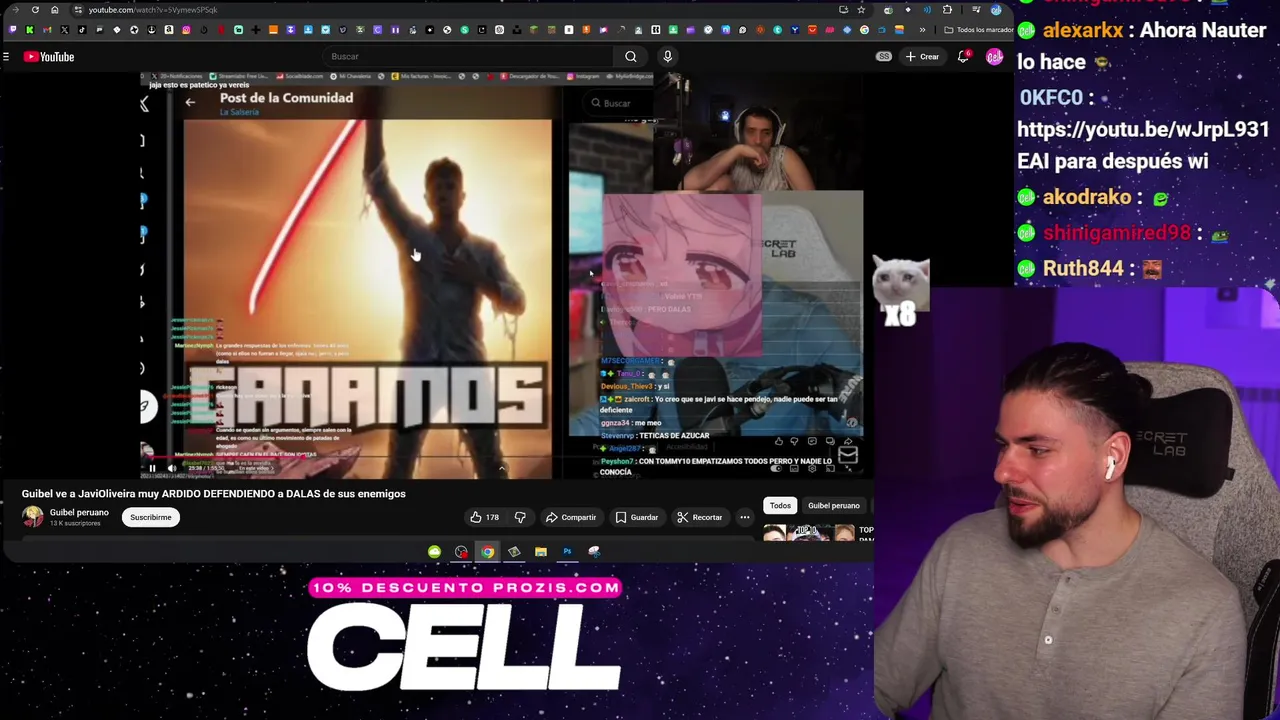Dislike the video with thumbs down
This screenshot has width=1280, height=720.
(520, 517)
